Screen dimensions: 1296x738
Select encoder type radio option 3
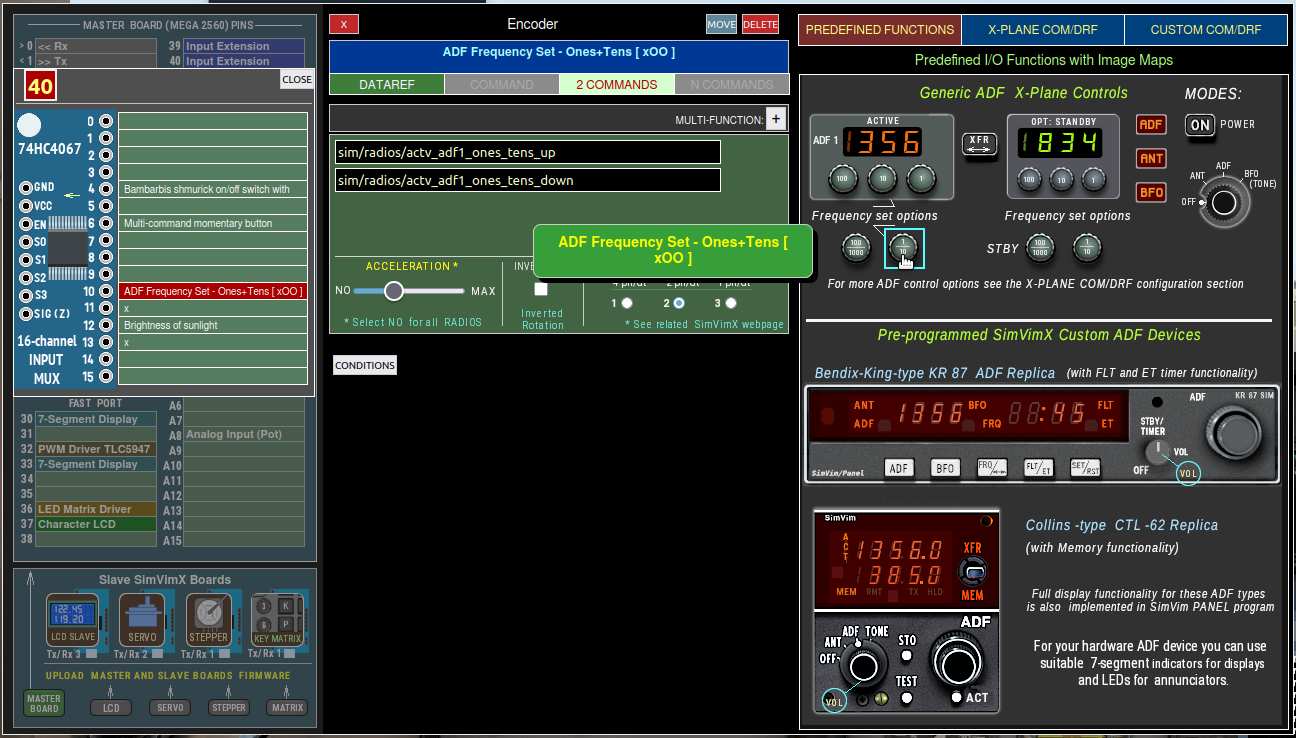(x=731, y=303)
